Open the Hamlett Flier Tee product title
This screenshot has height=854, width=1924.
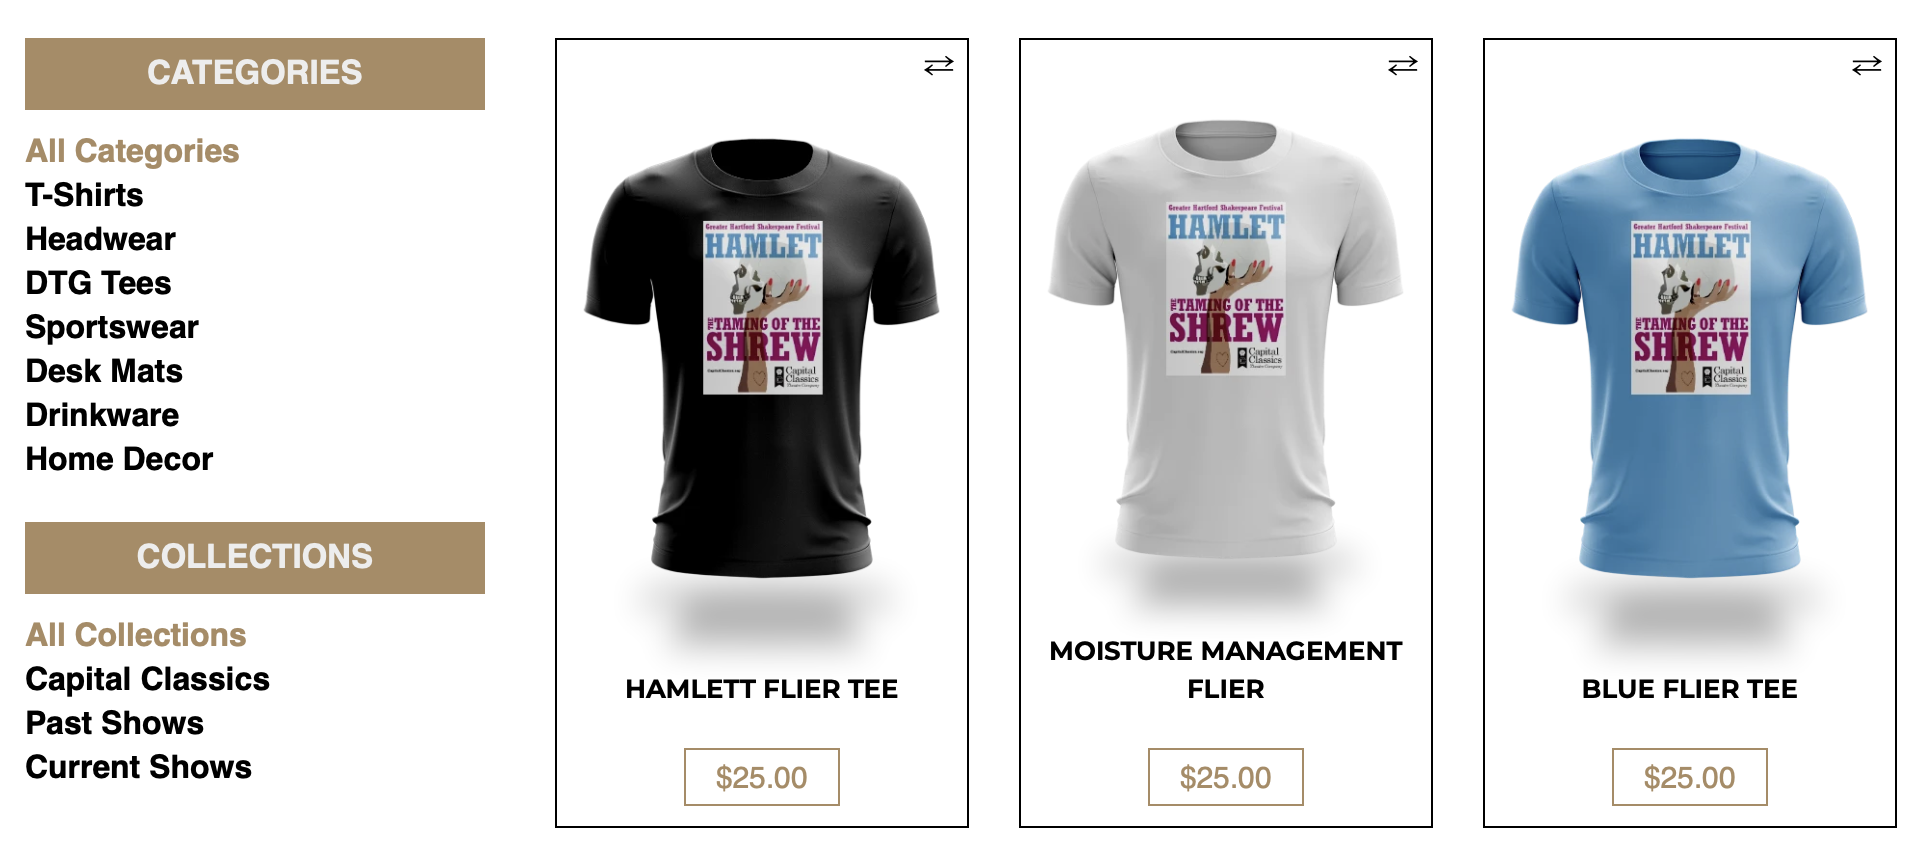coord(762,689)
